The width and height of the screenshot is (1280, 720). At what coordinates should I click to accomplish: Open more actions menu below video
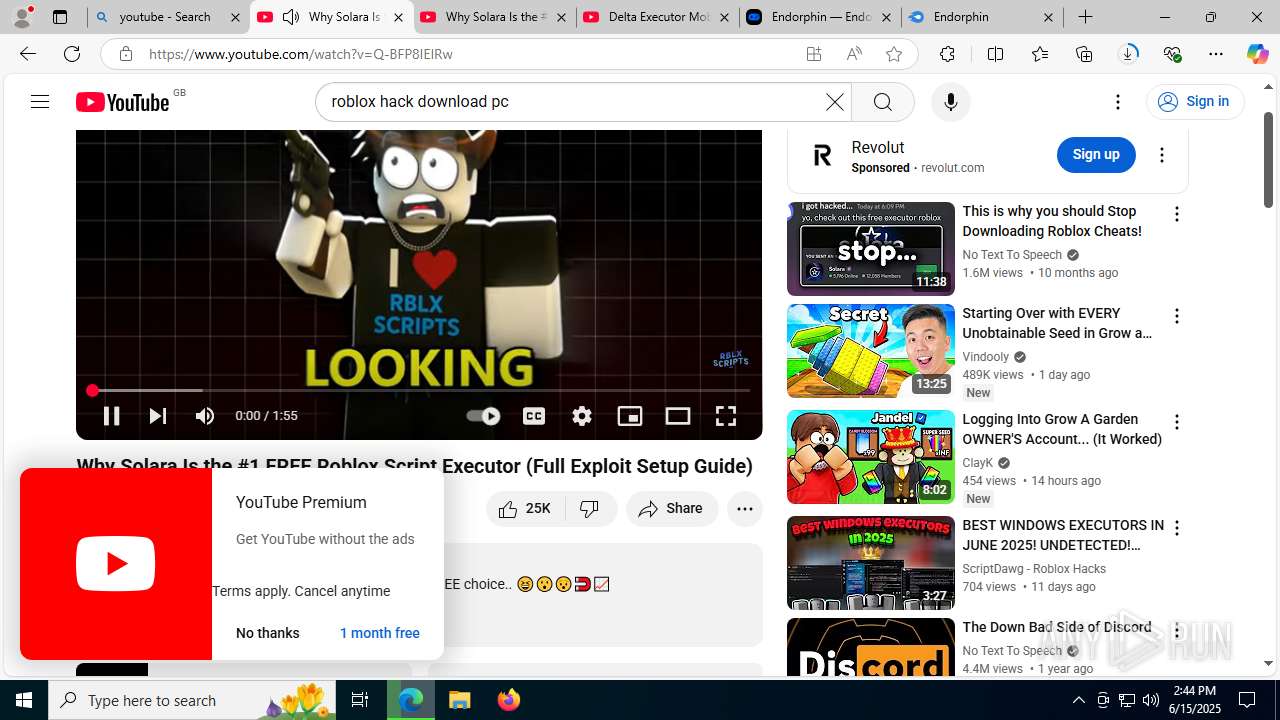(745, 509)
